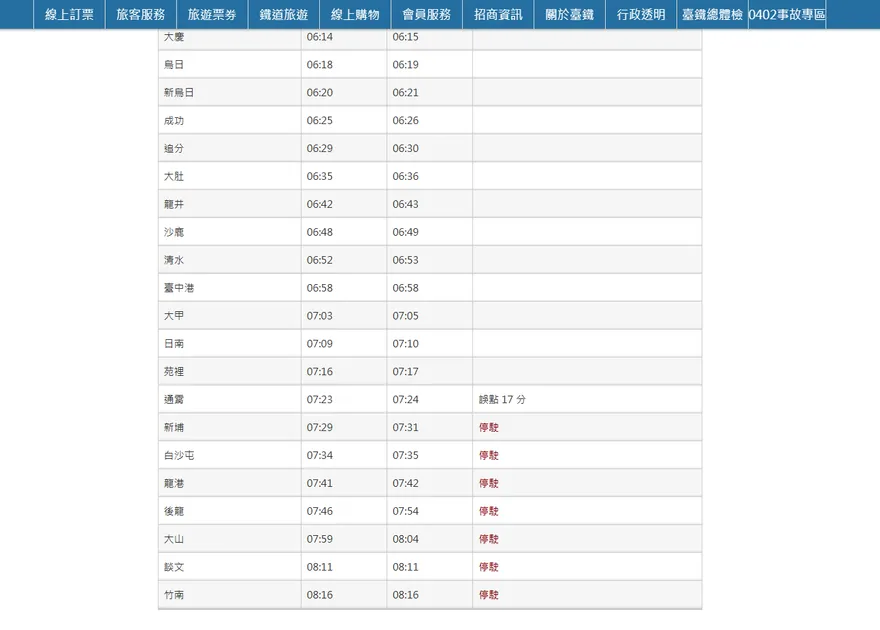Open the 會員服務 menu
Image resolution: width=880 pixels, height=630 pixels.
pos(426,15)
